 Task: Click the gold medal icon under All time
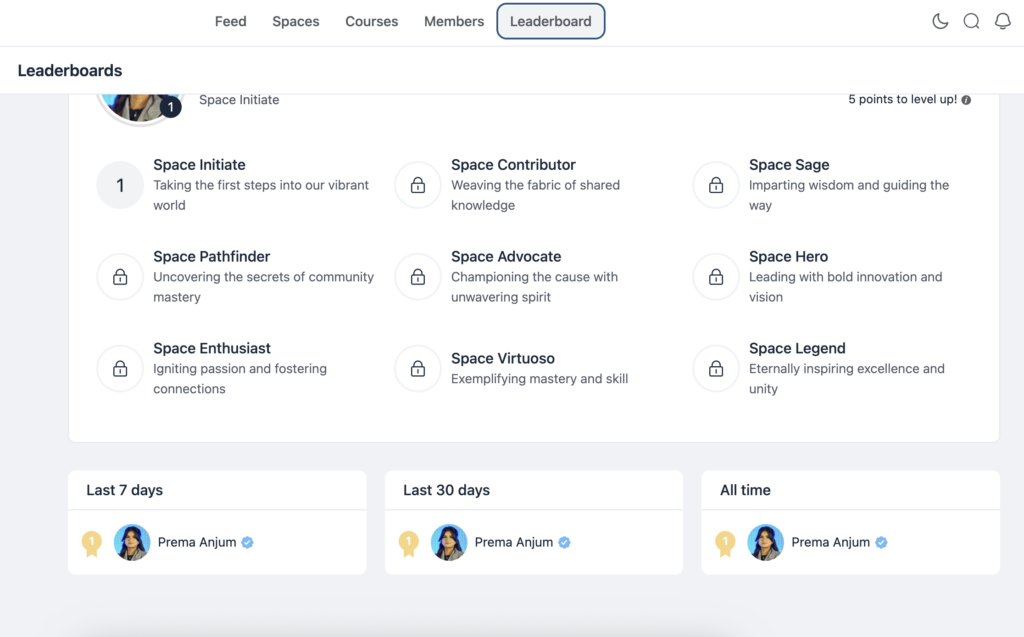[x=726, y=542]
